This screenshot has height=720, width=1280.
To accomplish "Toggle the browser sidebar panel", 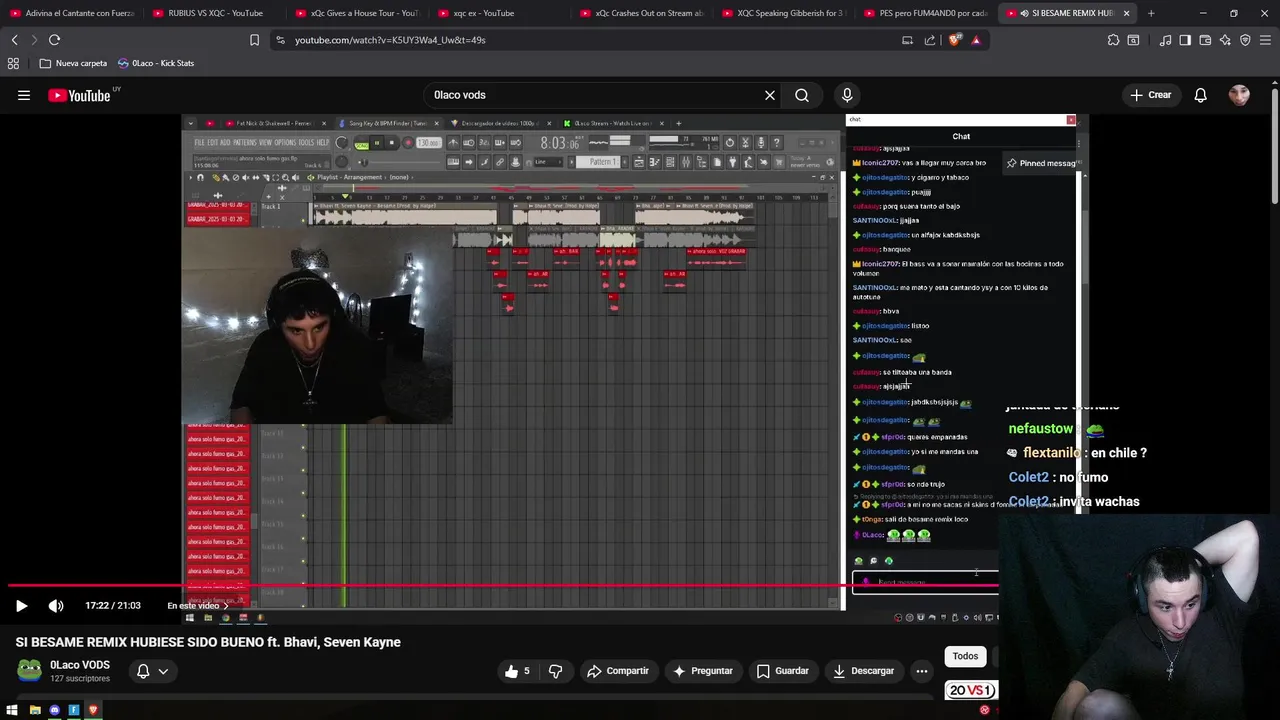I will tap(1185, 40).
